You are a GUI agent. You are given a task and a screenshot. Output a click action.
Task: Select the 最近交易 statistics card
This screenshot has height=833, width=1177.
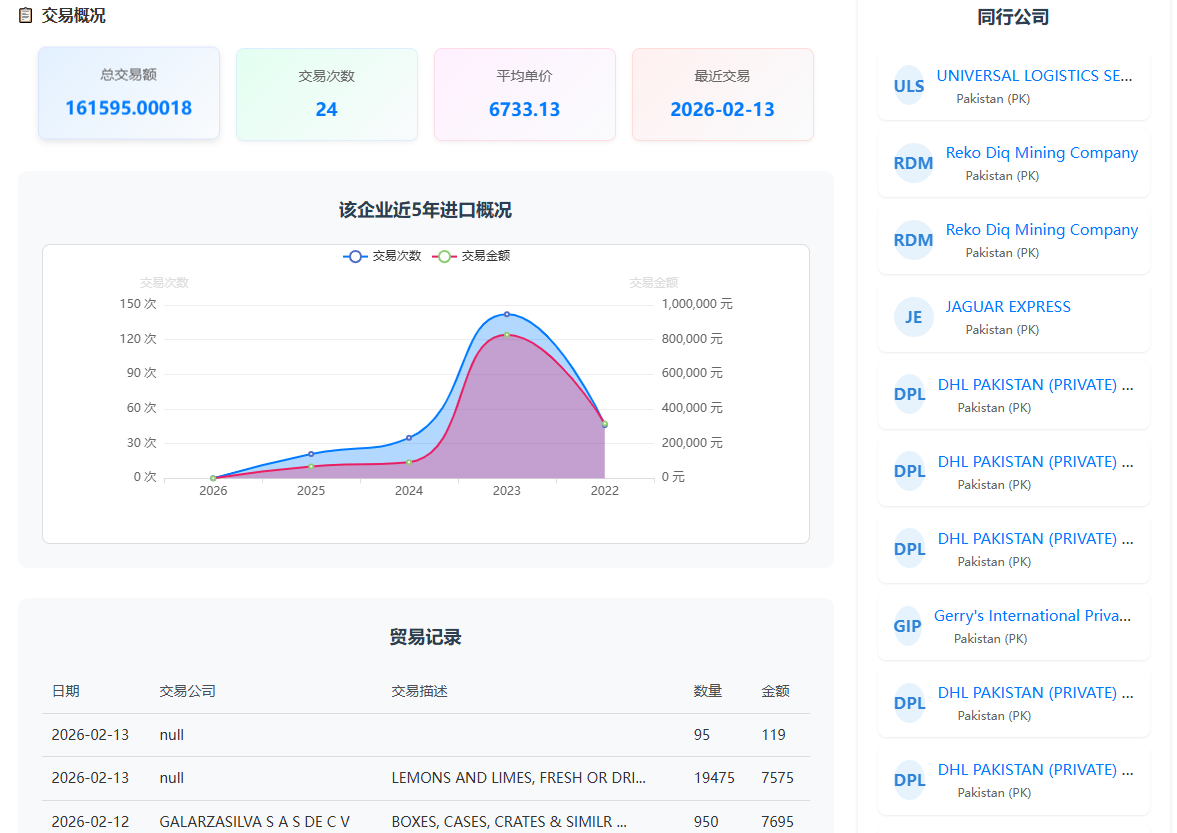point(722,94)
